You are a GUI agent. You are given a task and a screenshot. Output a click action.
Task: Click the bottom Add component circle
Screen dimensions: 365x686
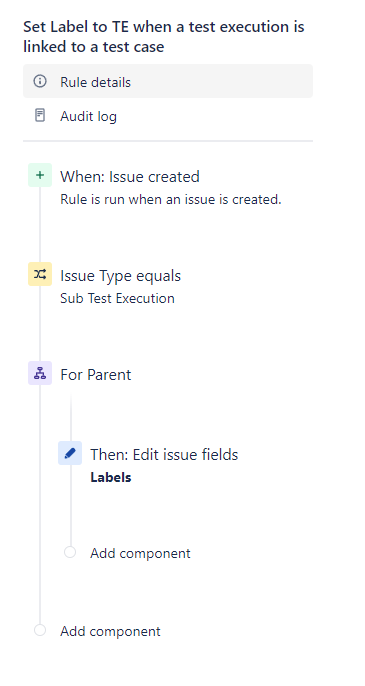coord(40,630)
